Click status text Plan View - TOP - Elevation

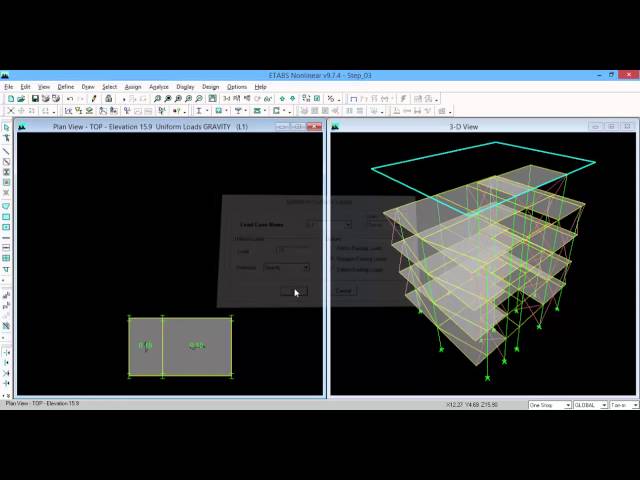coord(42,403)
